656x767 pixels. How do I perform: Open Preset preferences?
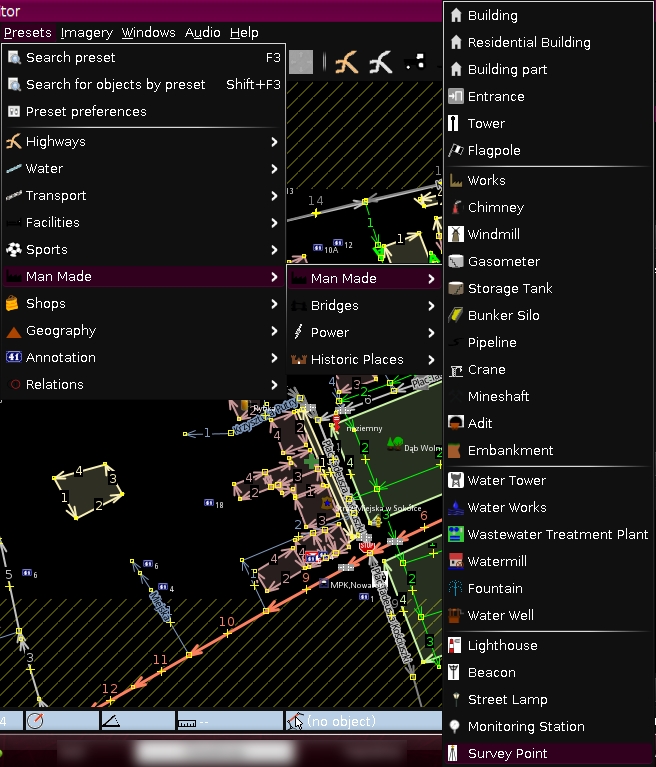pos(86,111)
